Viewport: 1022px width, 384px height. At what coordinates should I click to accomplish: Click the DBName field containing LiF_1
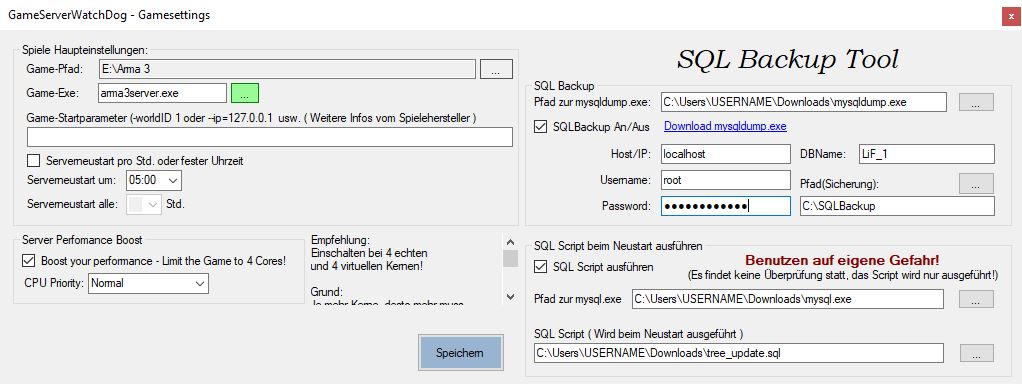coord(927,154)
